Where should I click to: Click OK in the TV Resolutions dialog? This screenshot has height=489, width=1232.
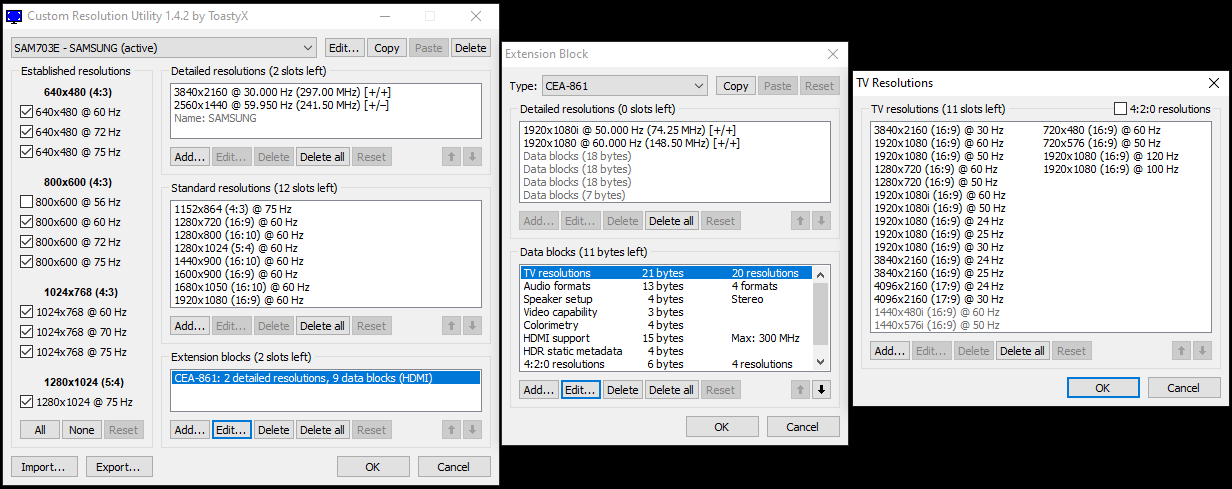[x=1102, y=388]
